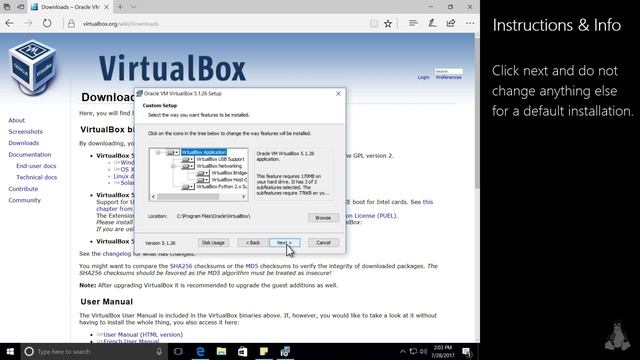Open Technical docs link

click(x=36, y=178)
